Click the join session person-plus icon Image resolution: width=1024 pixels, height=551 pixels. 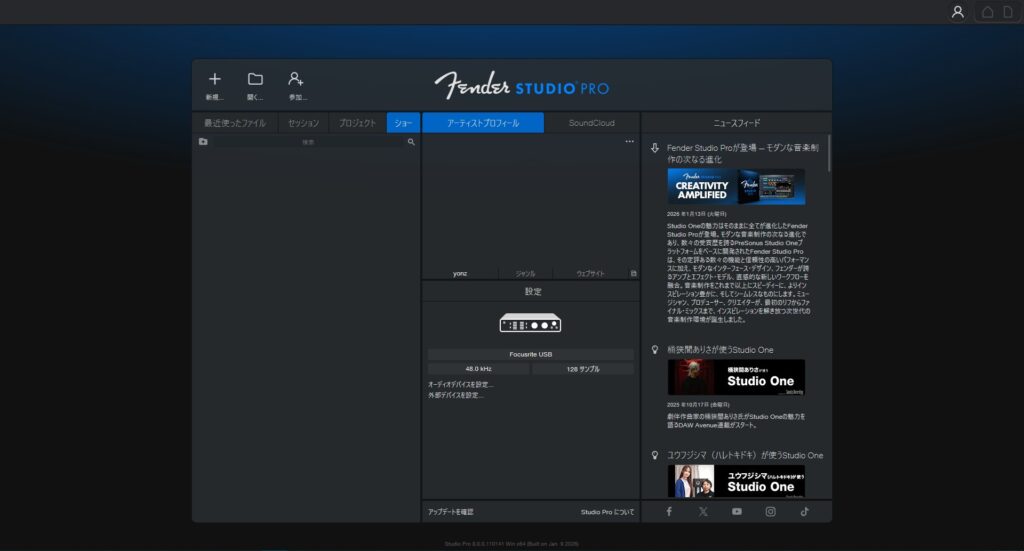296,80
